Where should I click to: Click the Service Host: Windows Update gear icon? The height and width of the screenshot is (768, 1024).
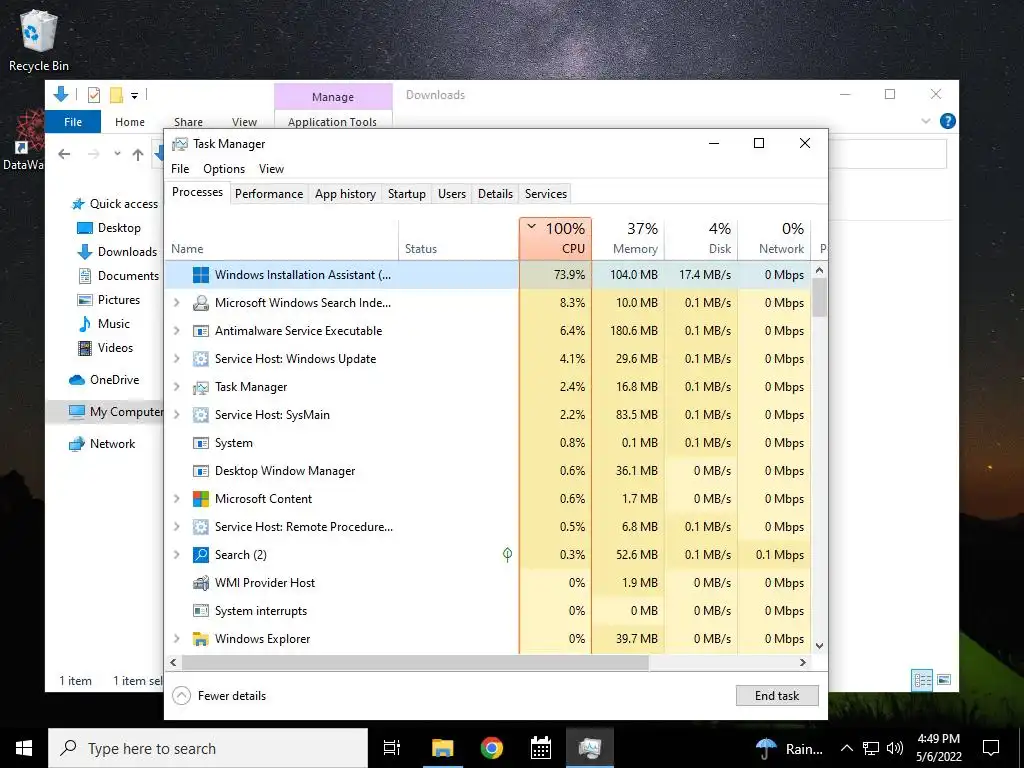[x=200, y=359]
